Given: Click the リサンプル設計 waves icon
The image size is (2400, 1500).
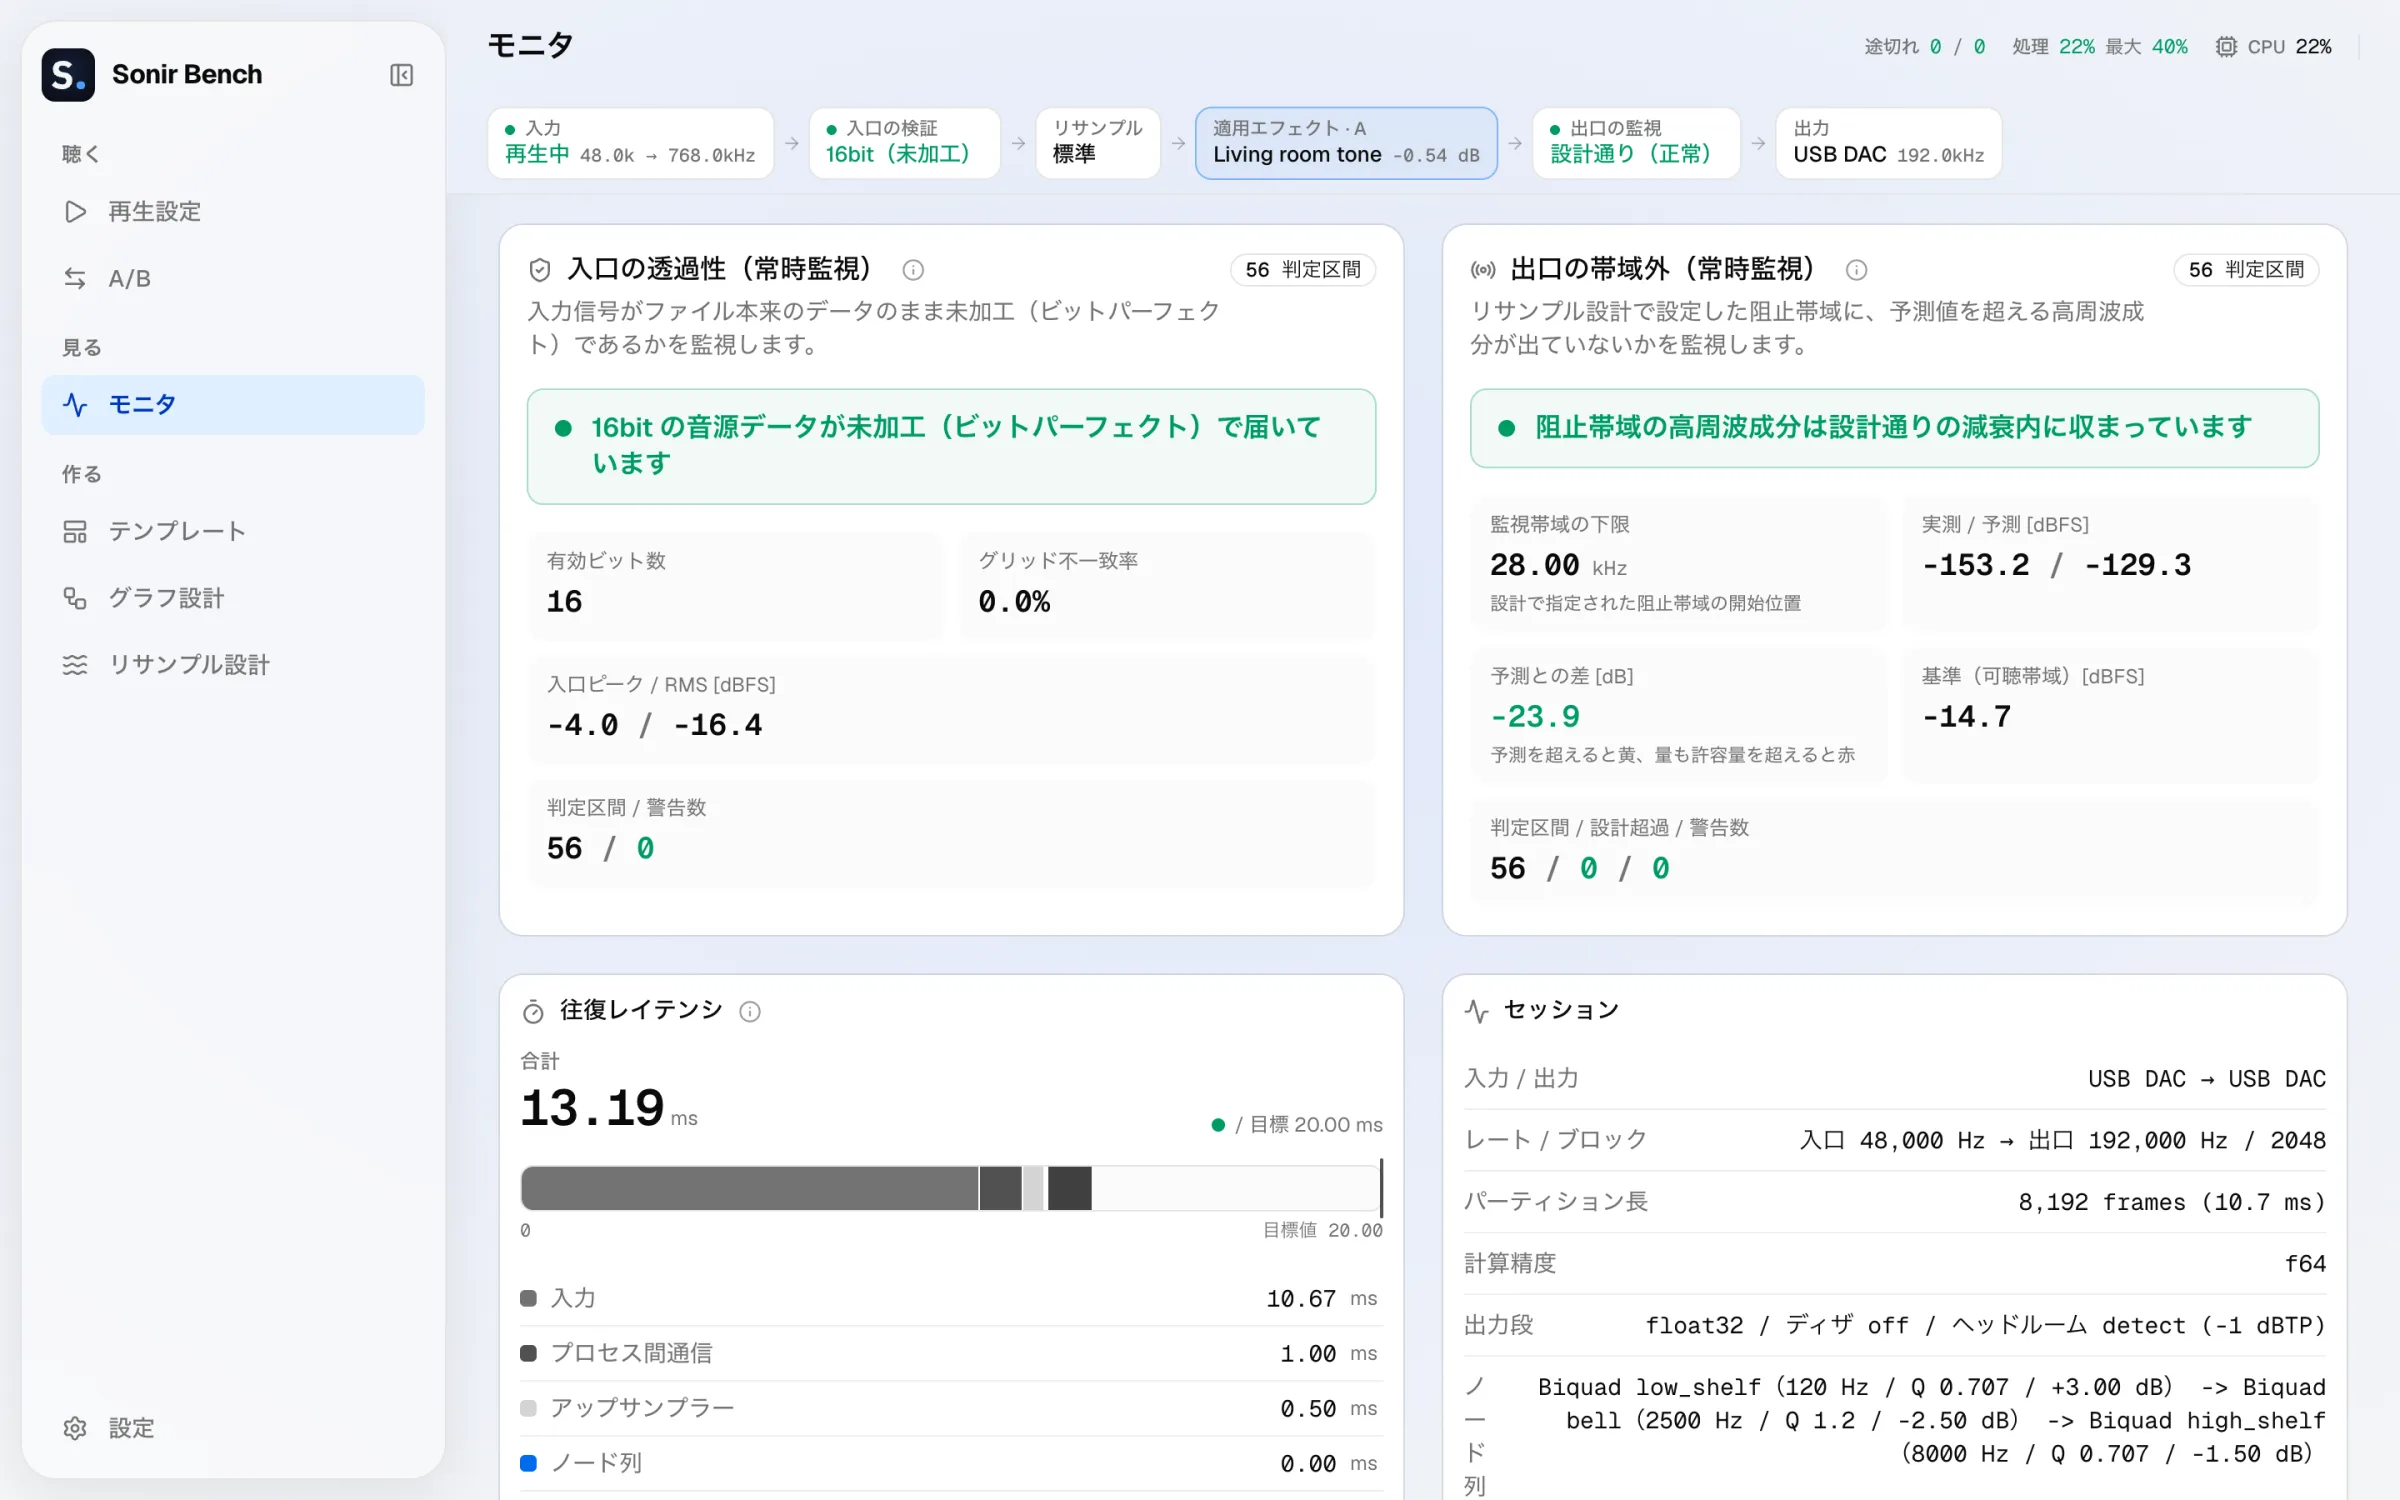Looking at the screenshot, I should (x=75, y=665).
